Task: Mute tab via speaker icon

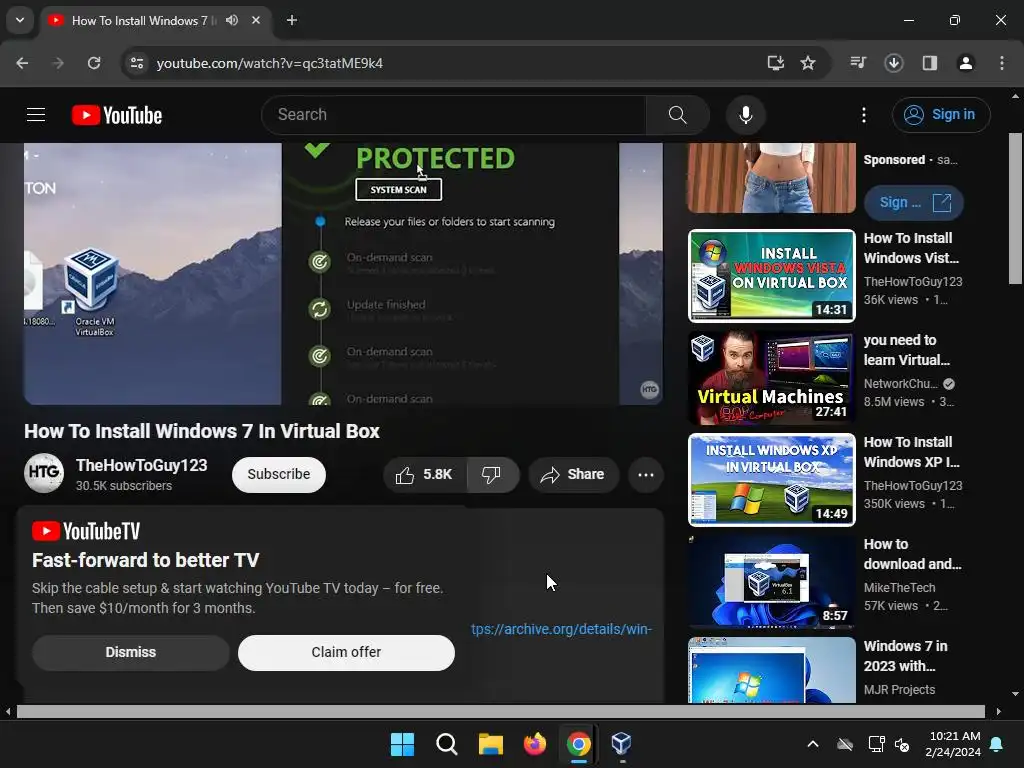Action: pos(232,20)
